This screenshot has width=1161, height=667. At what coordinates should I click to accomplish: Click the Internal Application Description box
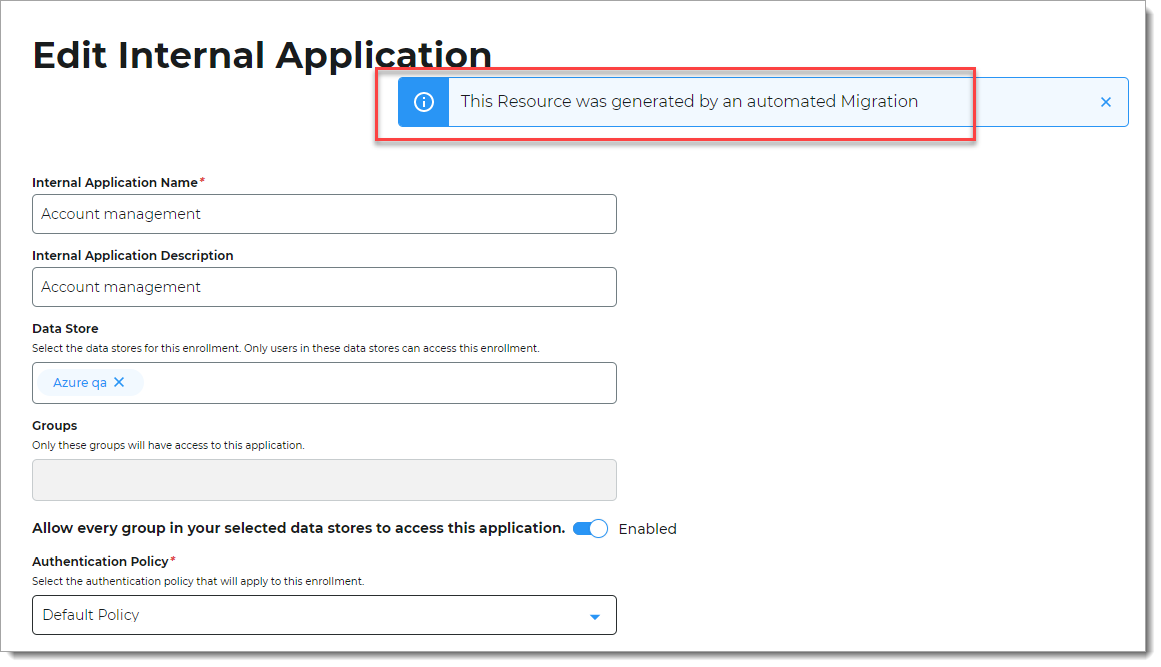click(324, 287)
